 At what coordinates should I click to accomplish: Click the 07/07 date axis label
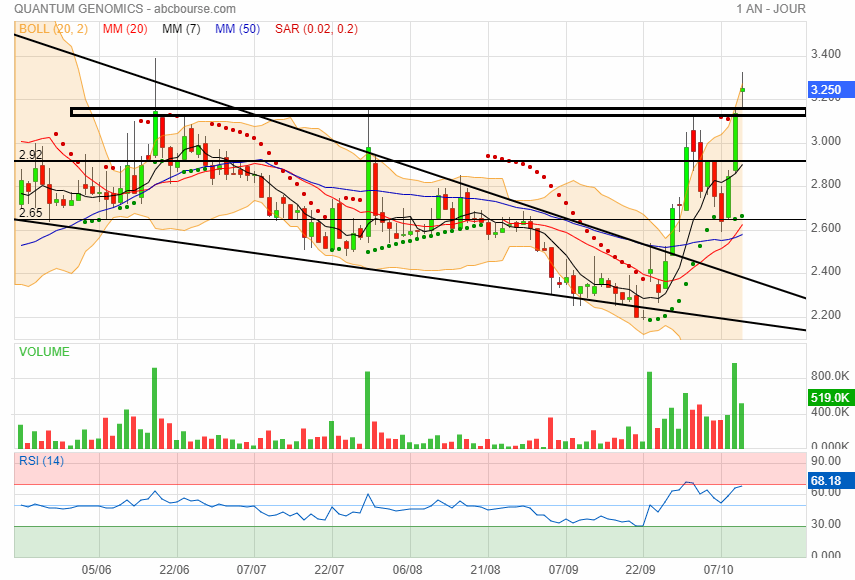click(252, 570)
